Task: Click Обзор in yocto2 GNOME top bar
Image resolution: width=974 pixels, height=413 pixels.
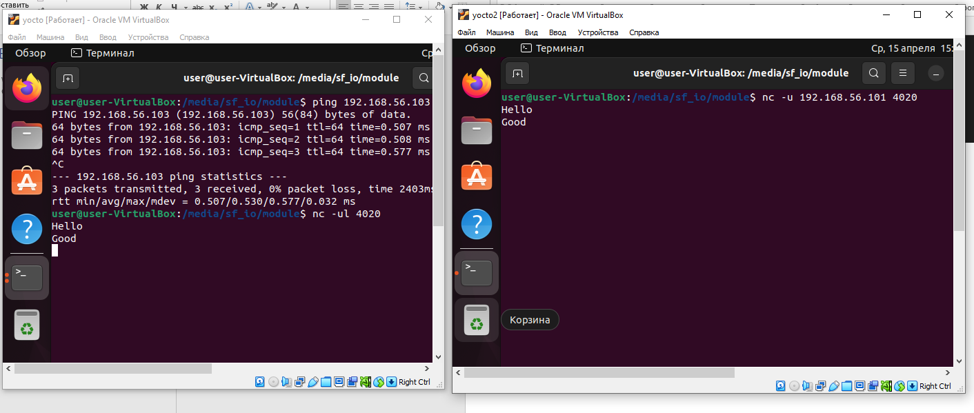Action: coord(480,48)
